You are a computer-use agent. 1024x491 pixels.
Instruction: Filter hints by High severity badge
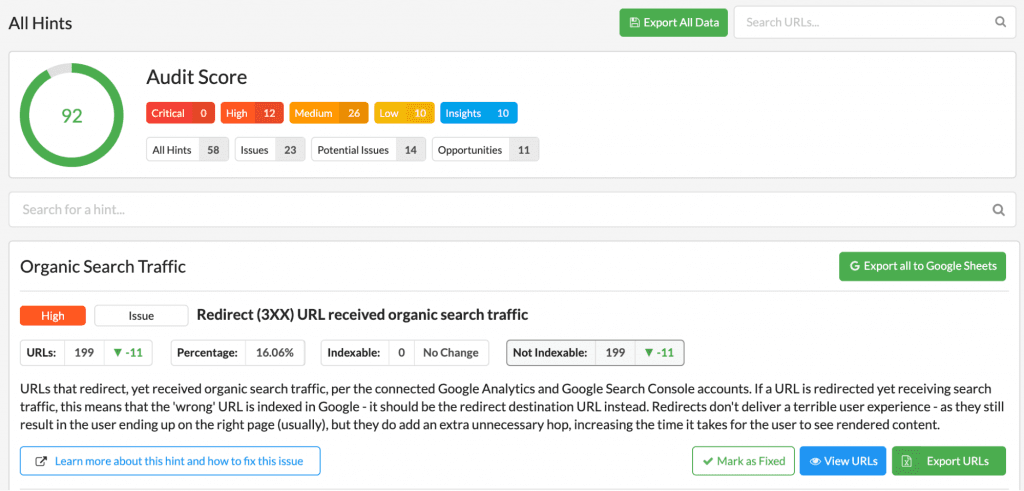coord(251,113)
